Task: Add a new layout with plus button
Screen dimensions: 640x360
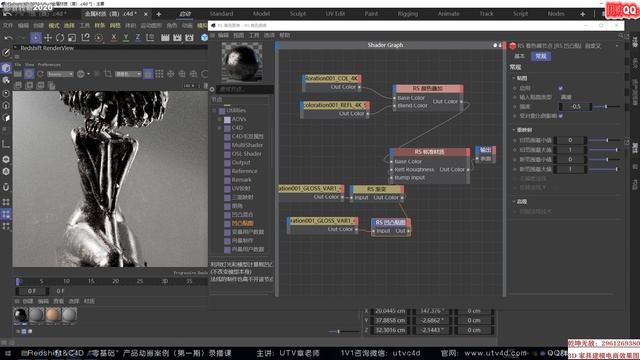Action: pyautogui.click(x=582, y=14)
